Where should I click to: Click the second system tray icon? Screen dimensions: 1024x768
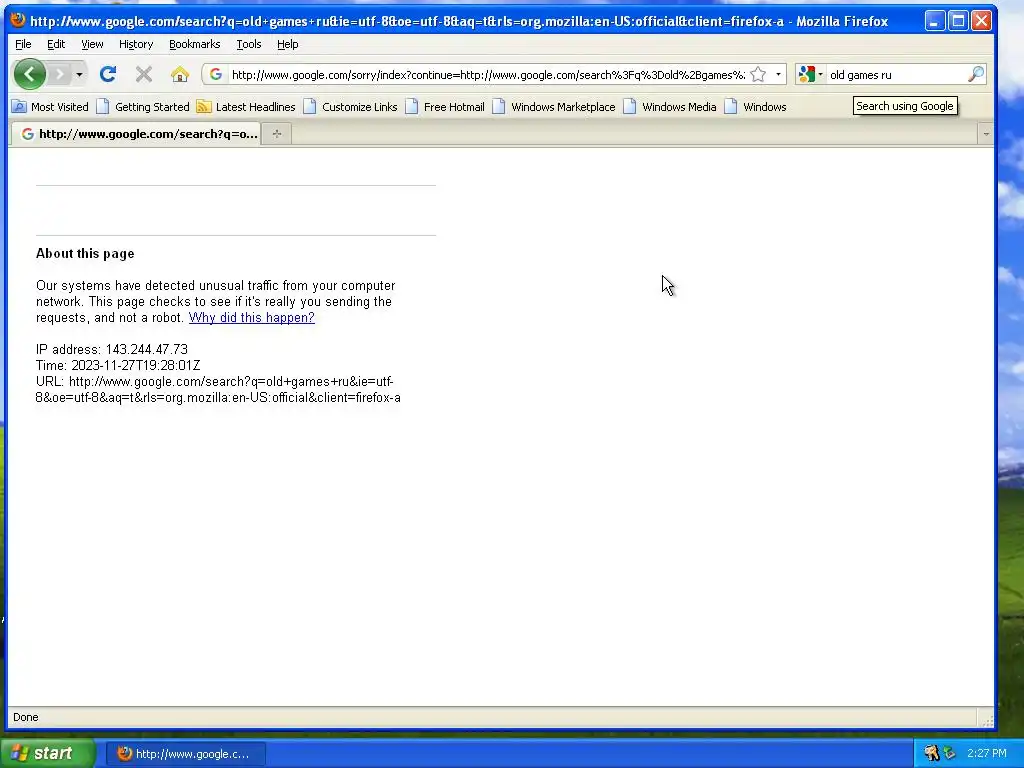click(949, 754)
